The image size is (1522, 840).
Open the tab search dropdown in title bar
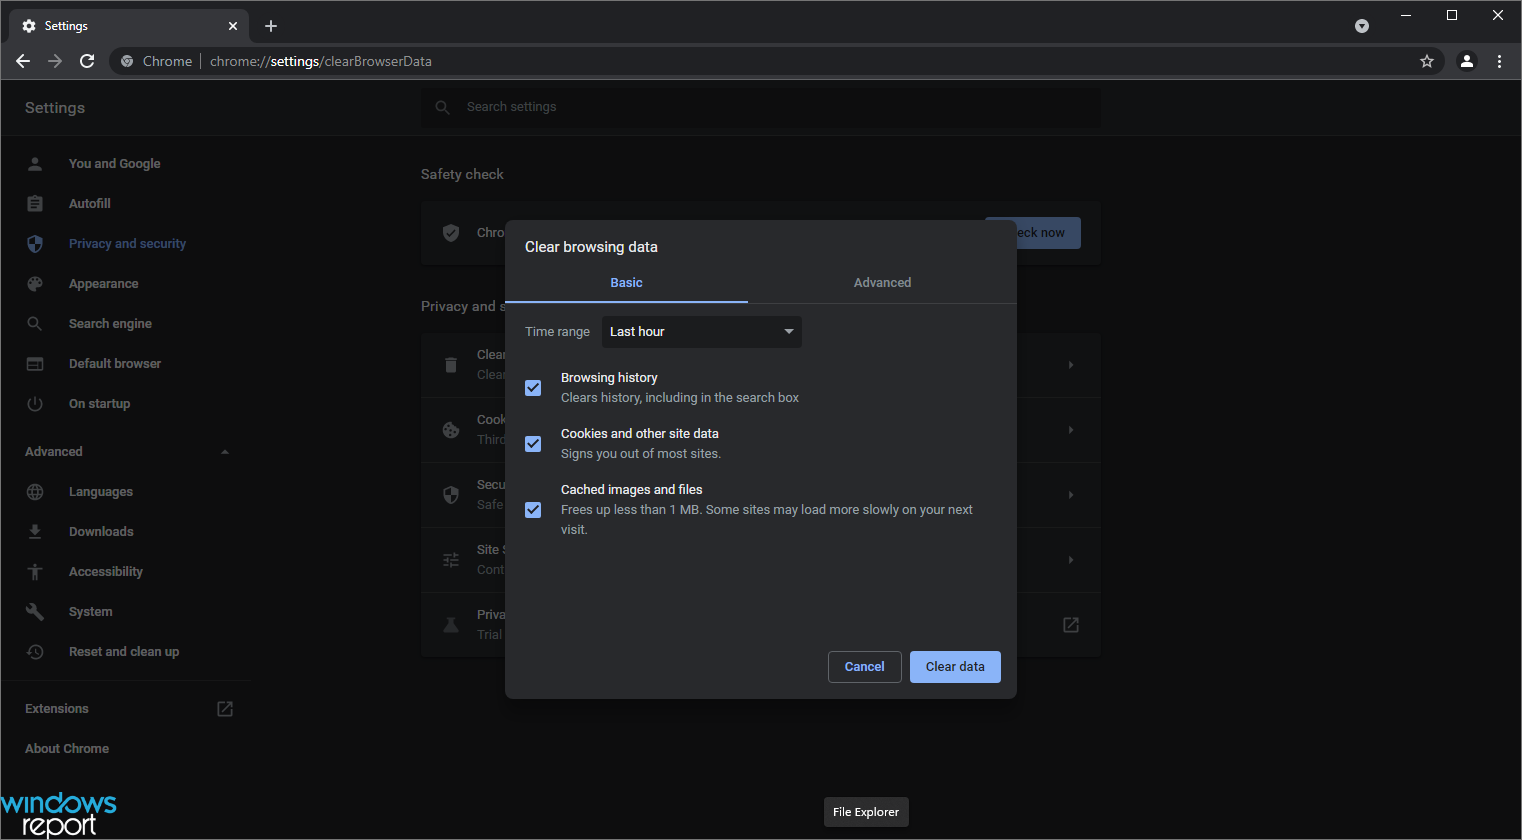click(x=1362, y=26)
